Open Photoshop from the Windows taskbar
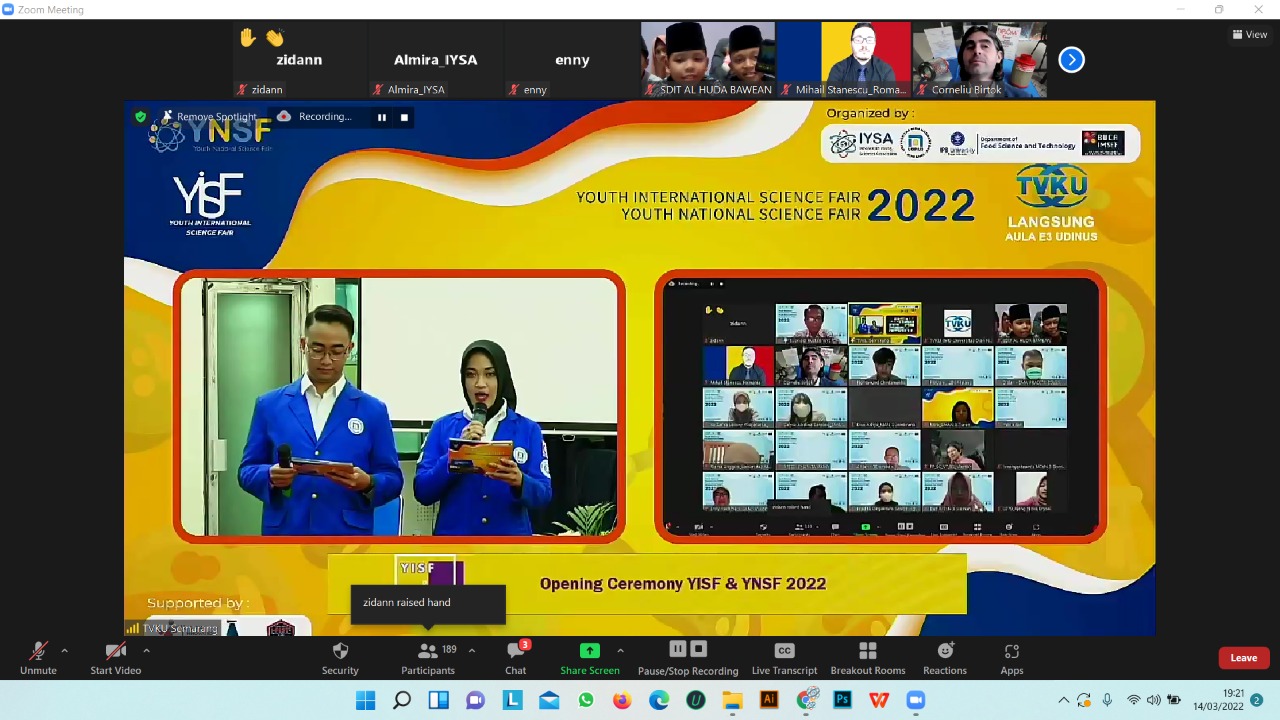The image size is (1280, 720). coord(842,700)
